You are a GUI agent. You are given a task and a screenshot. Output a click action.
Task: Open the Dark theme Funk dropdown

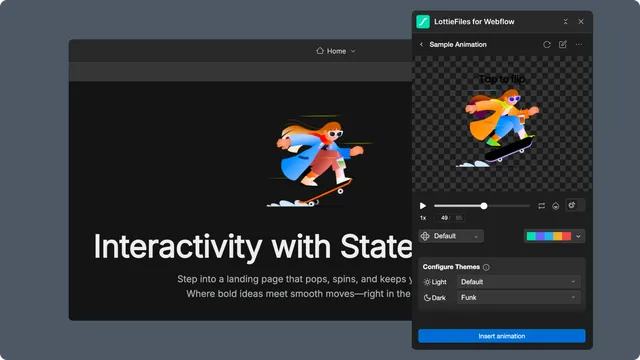pos(518,298)
